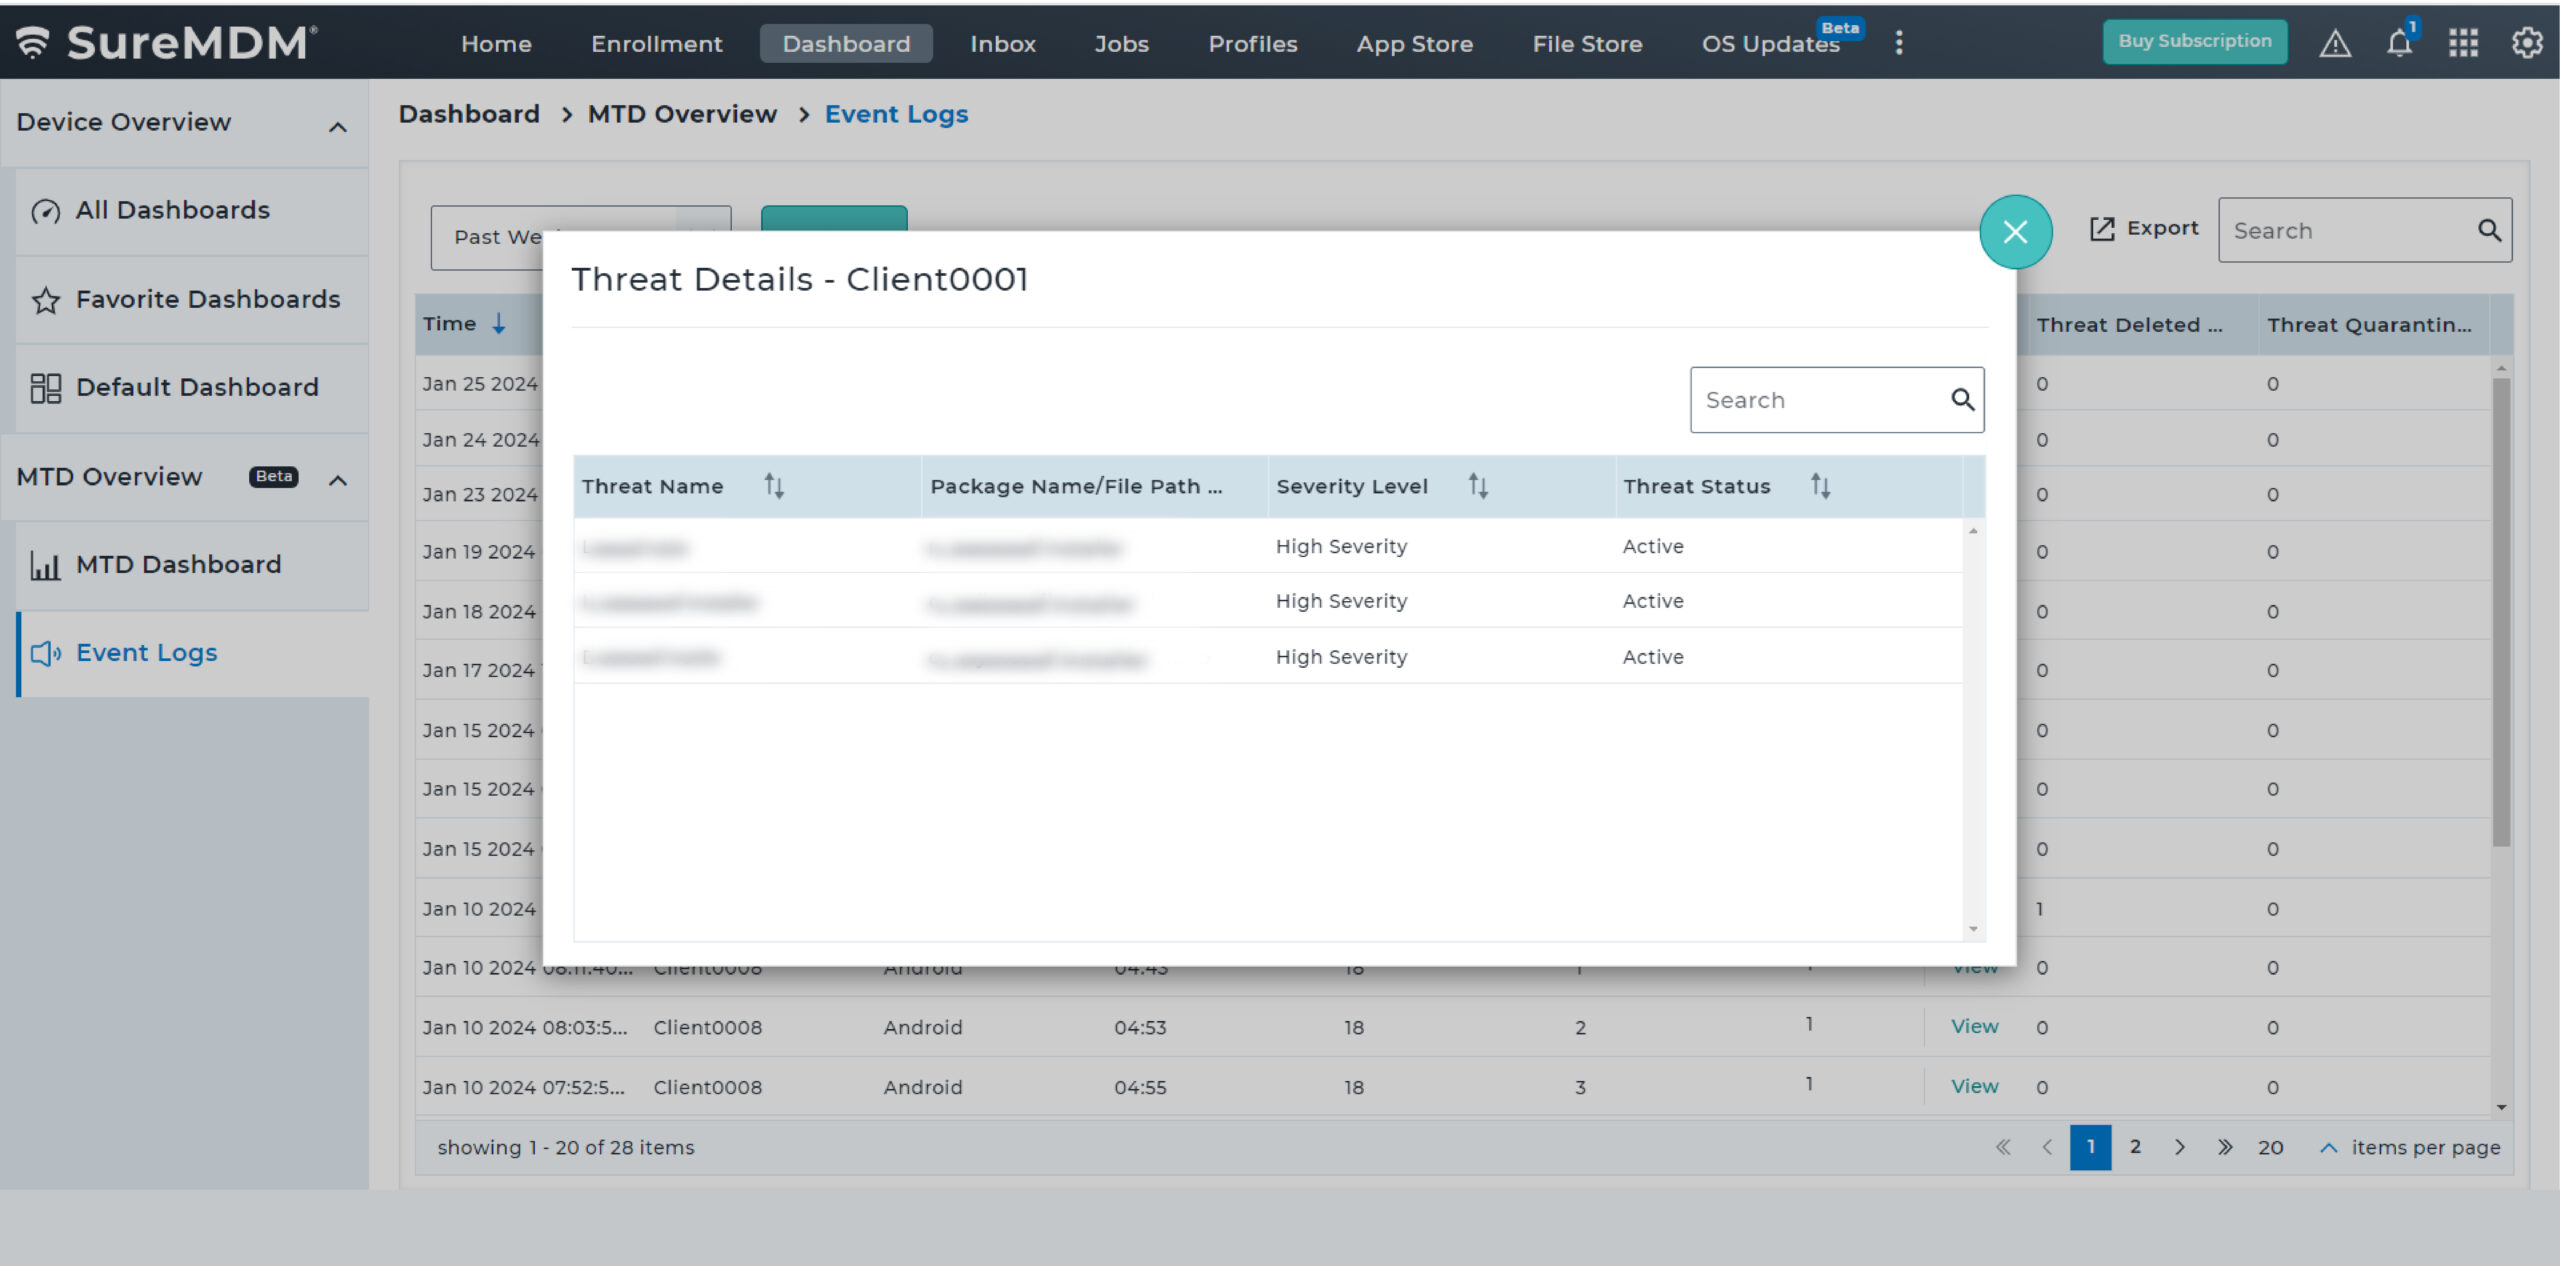Click the Jan 25 2024 time cell
The width and height of the screenshot is (2560, 1266).
coord(480,384)
